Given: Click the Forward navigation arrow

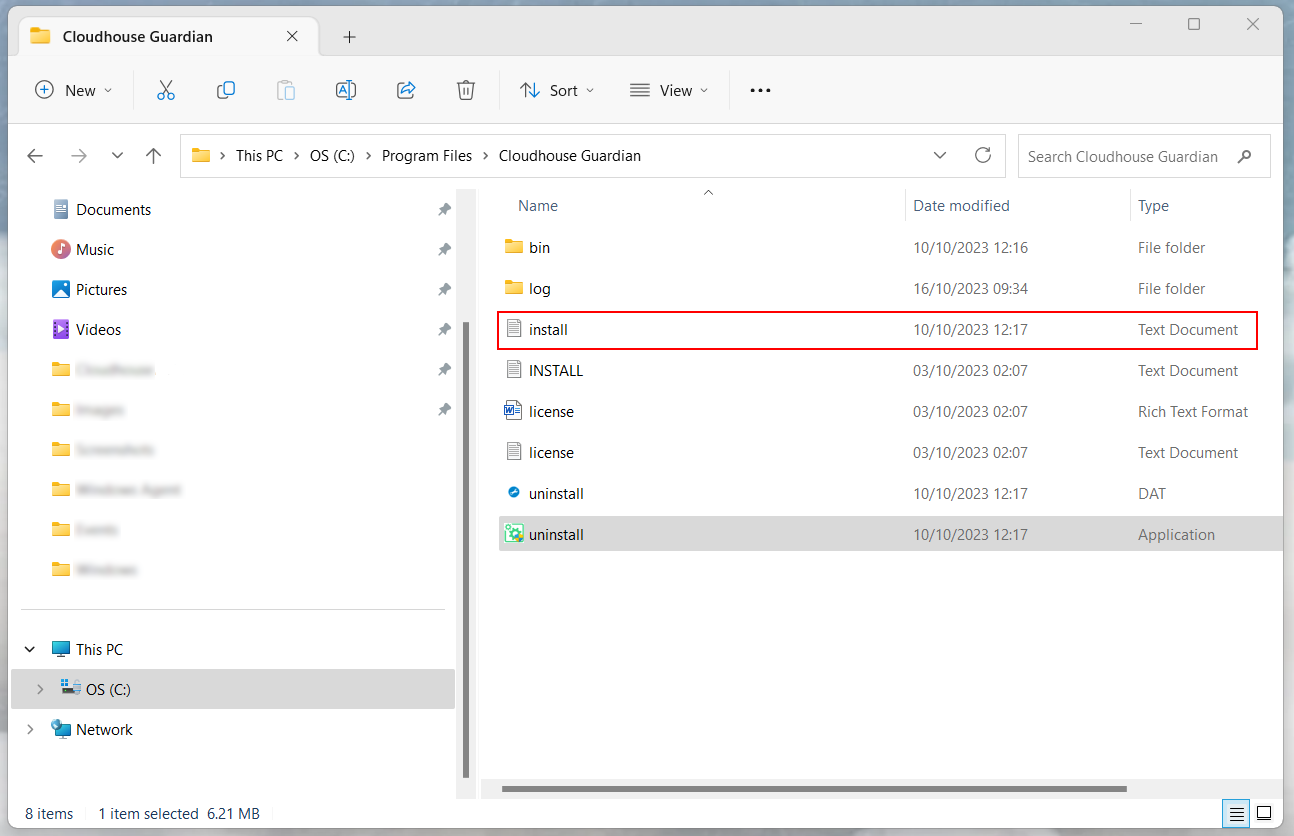Looking at the screenshot, I should point(79,156).
